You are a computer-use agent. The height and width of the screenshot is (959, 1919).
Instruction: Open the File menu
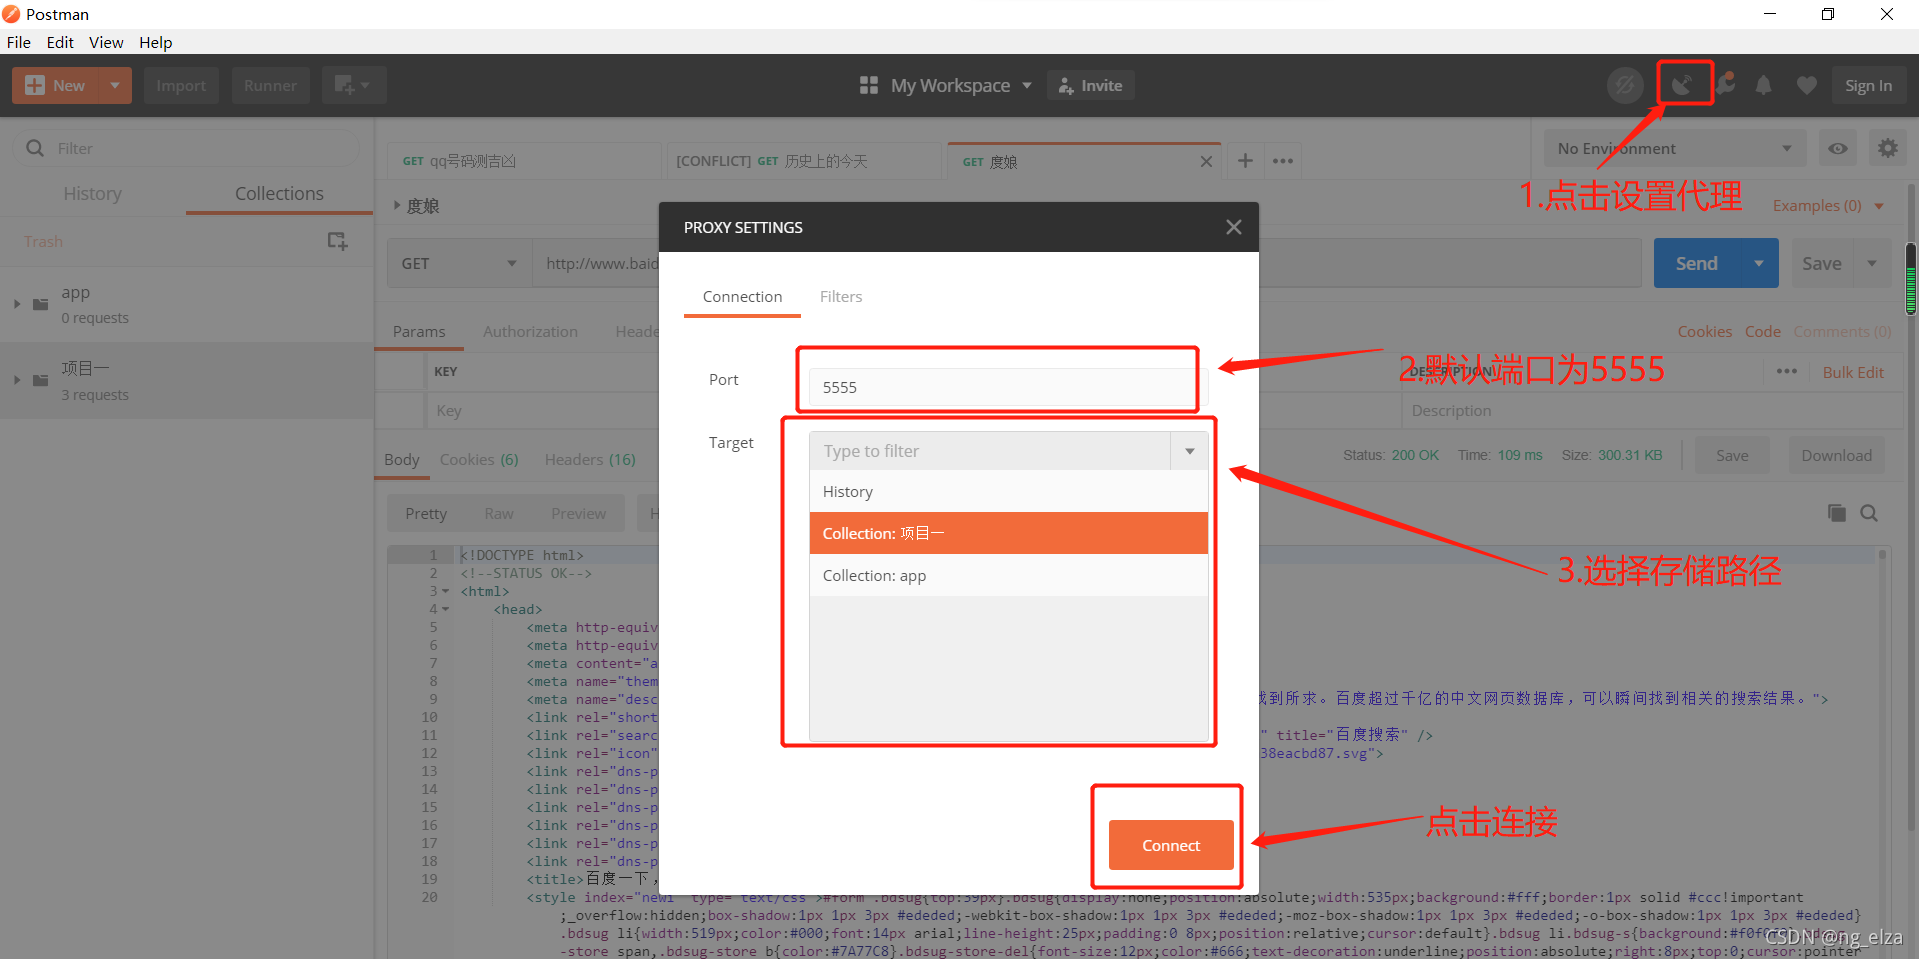(x=18, y=42)
